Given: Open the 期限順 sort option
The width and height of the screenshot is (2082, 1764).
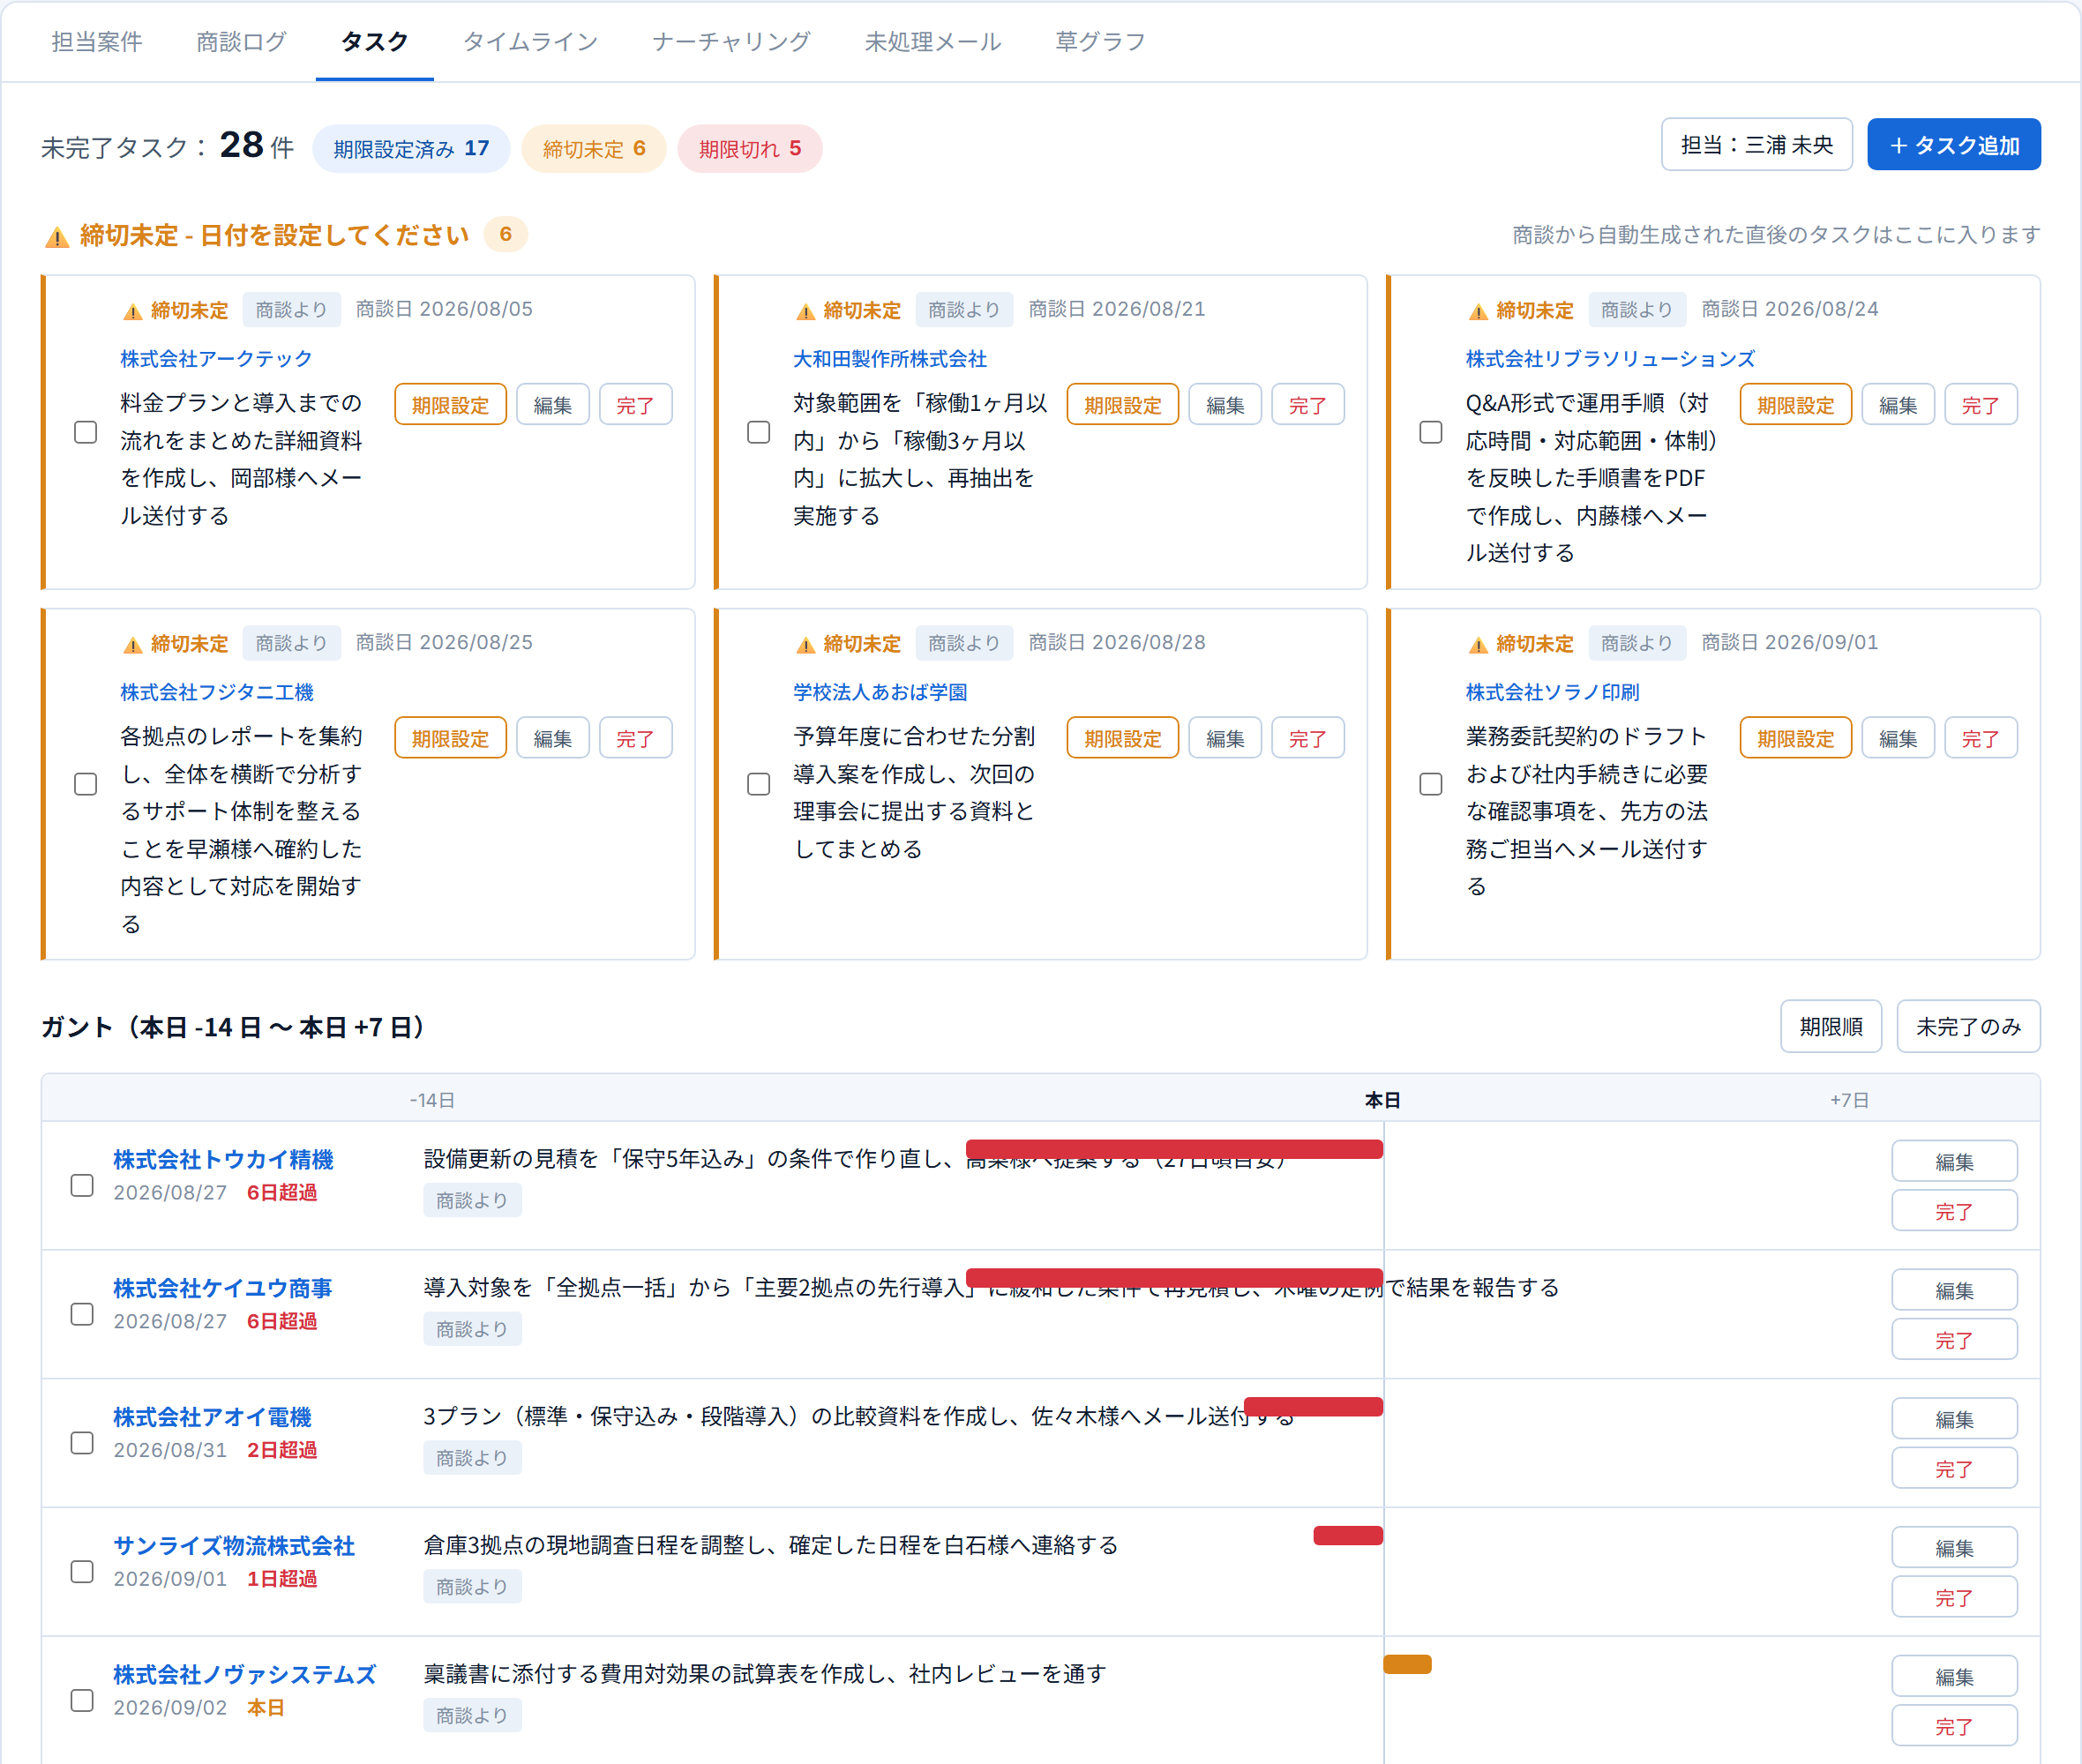Looking at the screenshot, I should pyautogui.click(x=1831, y=1026).
